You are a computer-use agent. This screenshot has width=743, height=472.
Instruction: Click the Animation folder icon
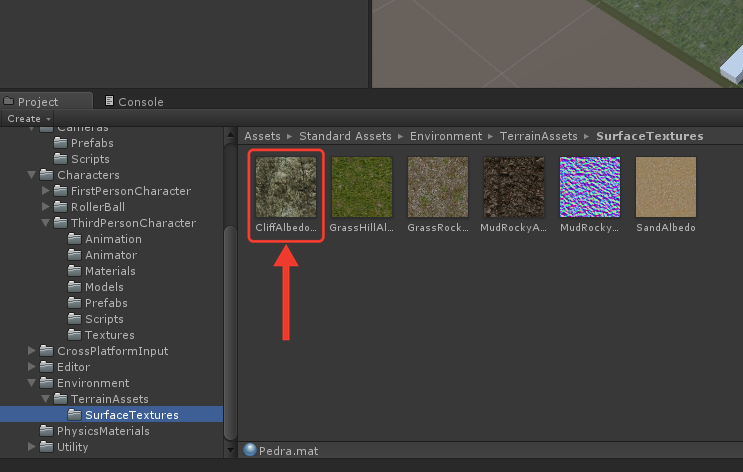[x=74, y=238]
